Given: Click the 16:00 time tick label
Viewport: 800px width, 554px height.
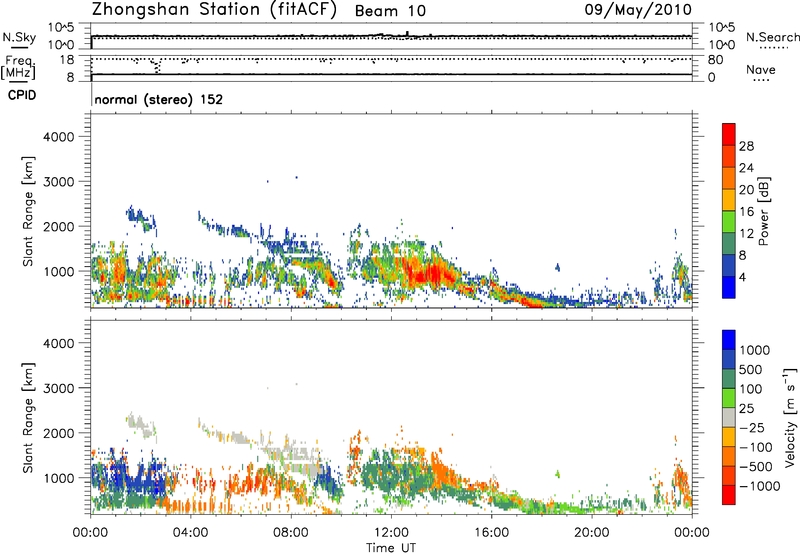Looking at the screenshot, I should [491, 533].
